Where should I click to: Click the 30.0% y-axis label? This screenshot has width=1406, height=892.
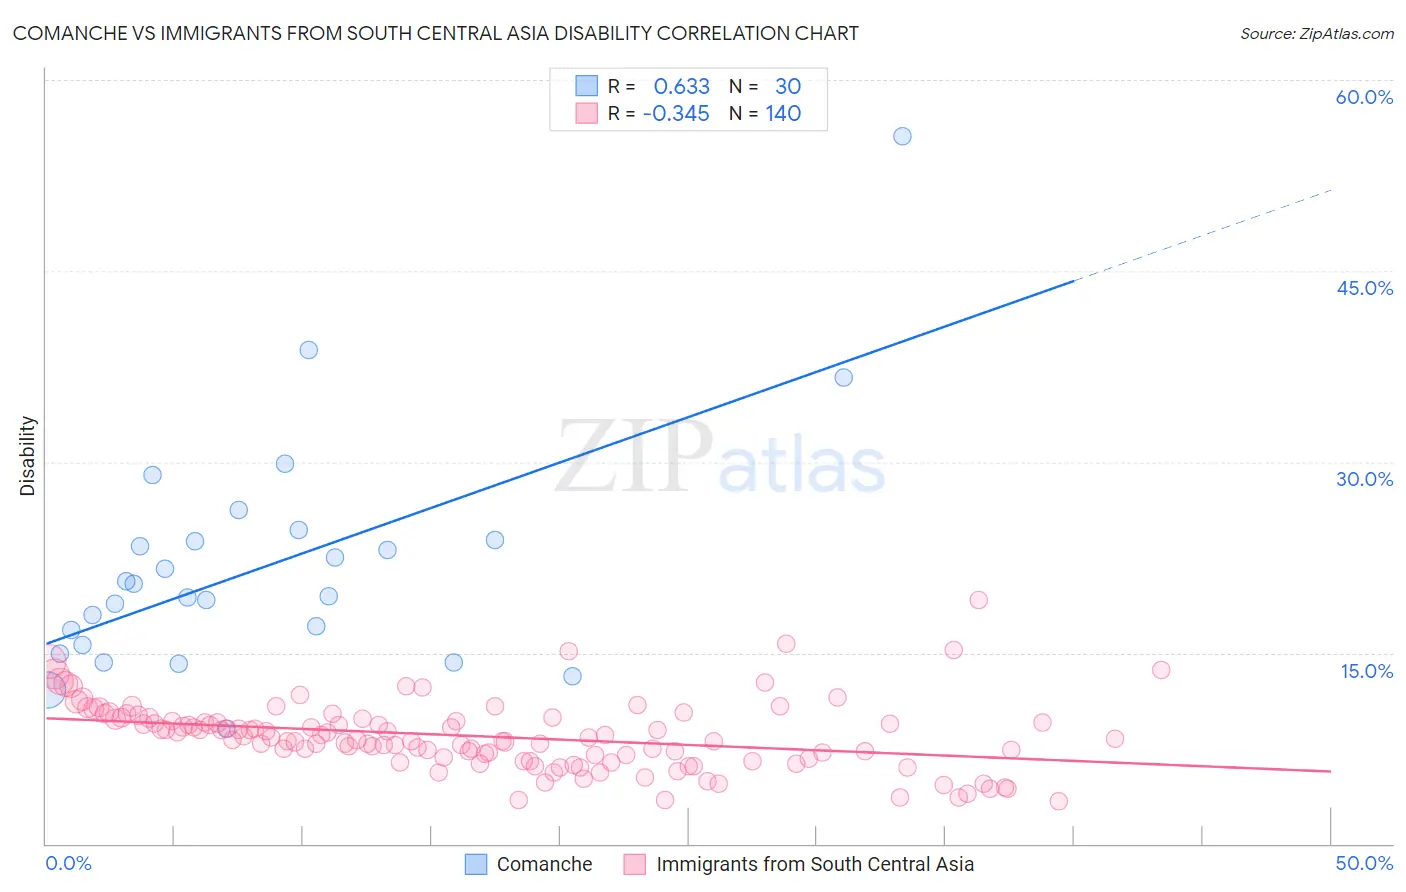1364,479
